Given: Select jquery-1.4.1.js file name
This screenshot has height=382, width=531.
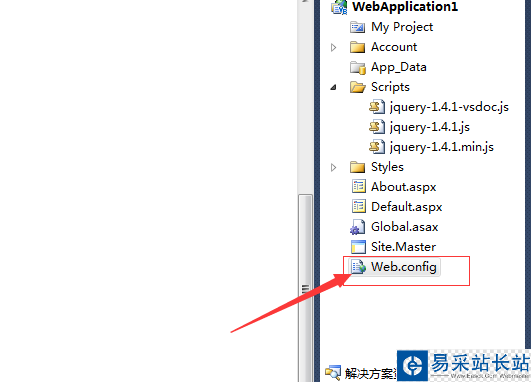Looking at the screenshot, I should (430, 127).
